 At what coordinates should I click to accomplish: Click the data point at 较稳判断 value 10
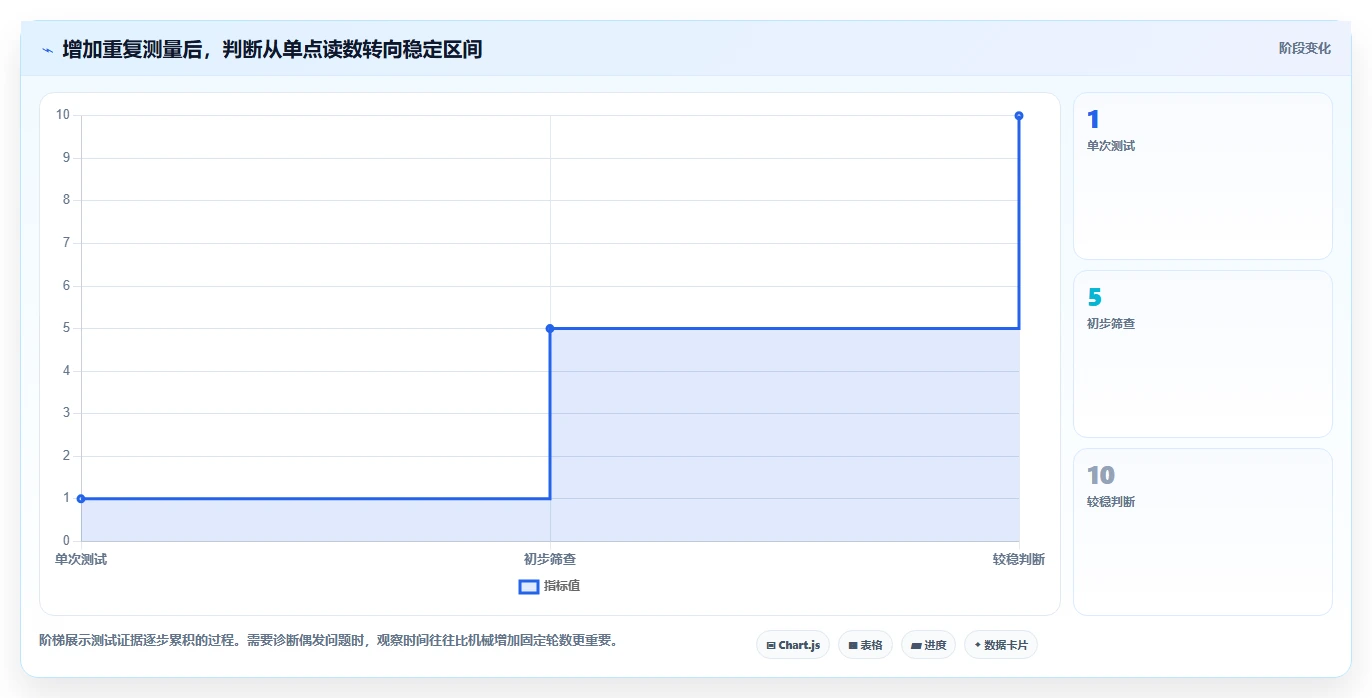coord(1019,116)
